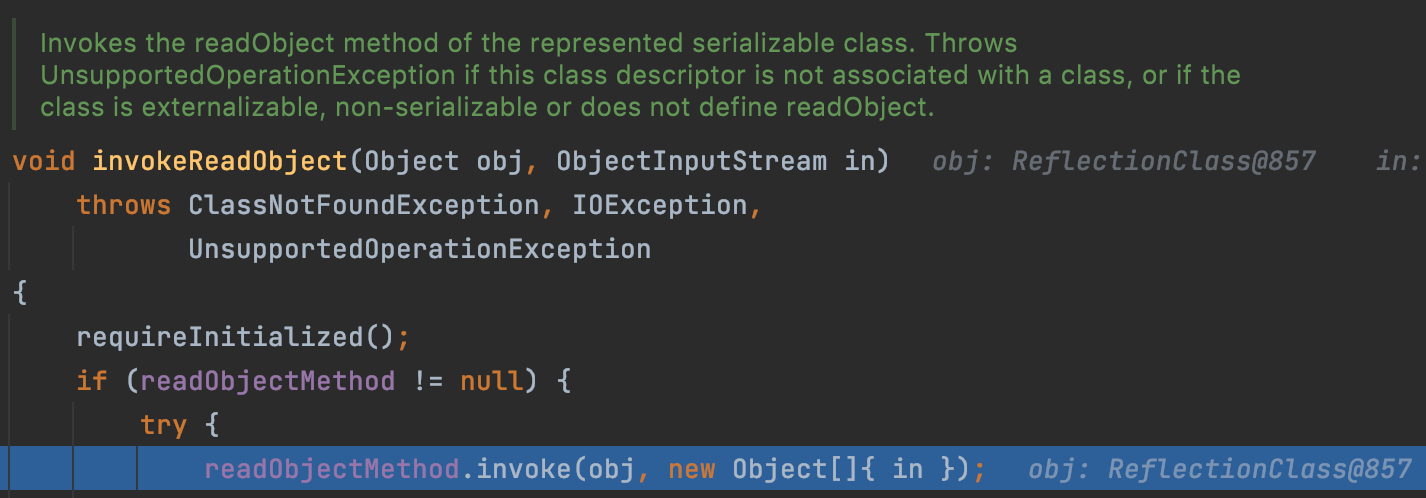Click UnsupportedOperationException in the throws clause
Viewport: 1426px width, 498px height.
[x=419, y=249]
